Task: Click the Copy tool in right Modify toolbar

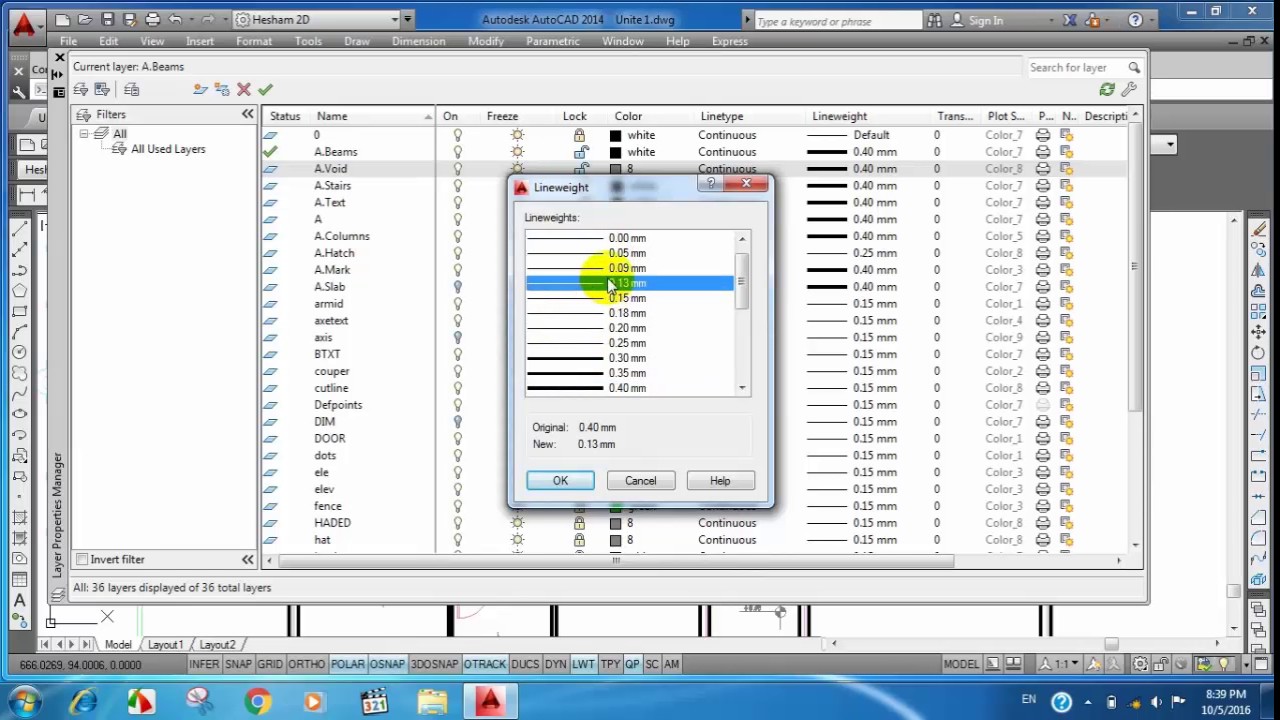Action: pyautogui.click(x=1259, y=250)
